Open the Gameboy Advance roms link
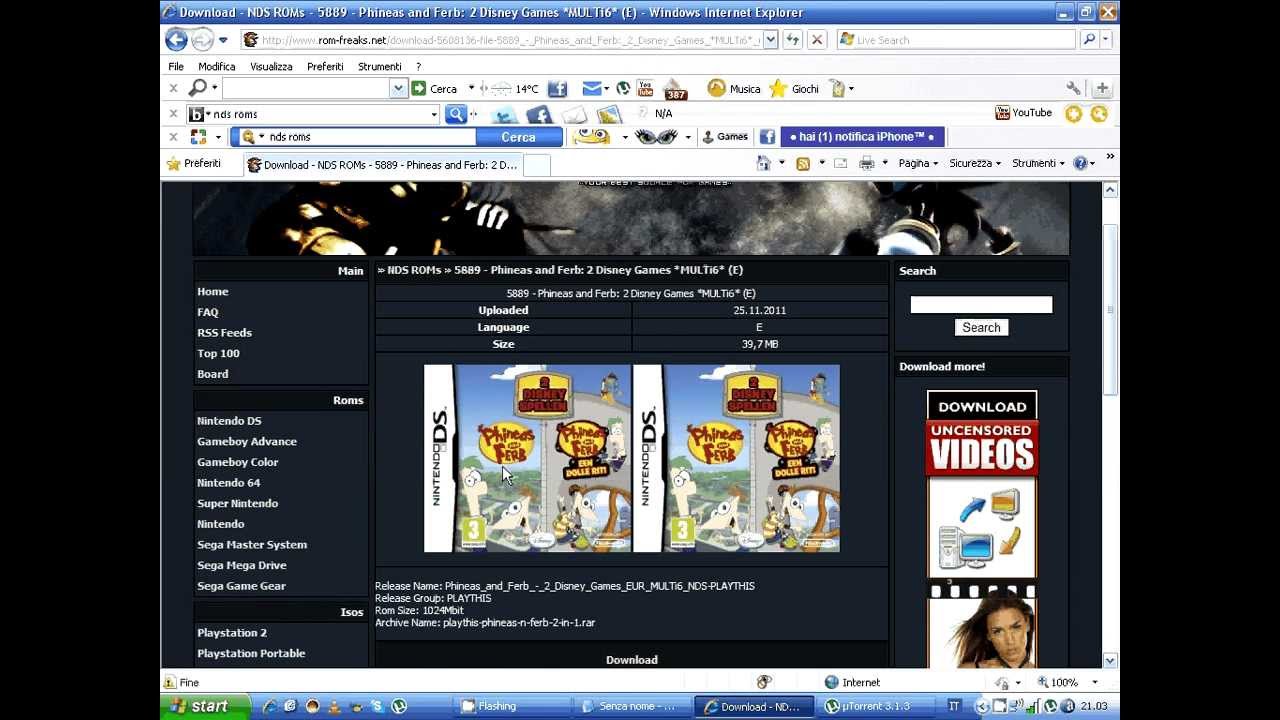Viewport: 1280px width, 720px height. coord(247,441)
